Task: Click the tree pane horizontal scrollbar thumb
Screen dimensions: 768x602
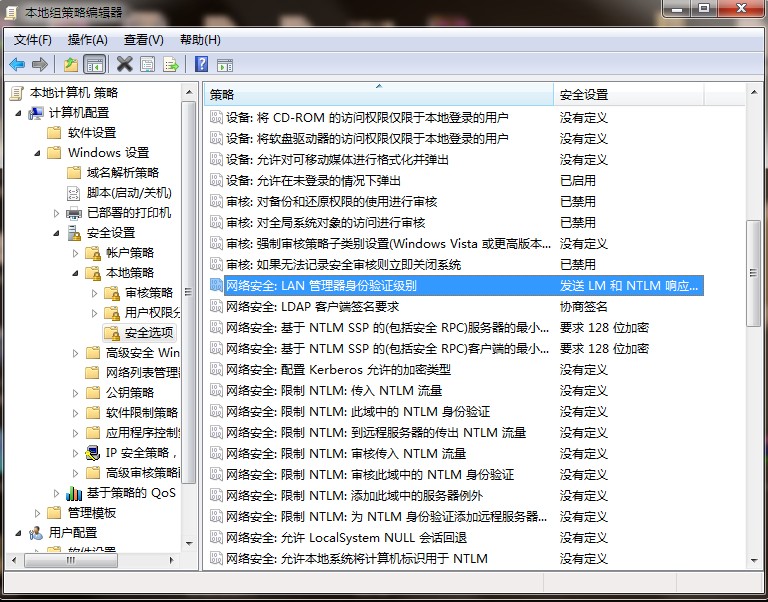Action: (71, 560)
